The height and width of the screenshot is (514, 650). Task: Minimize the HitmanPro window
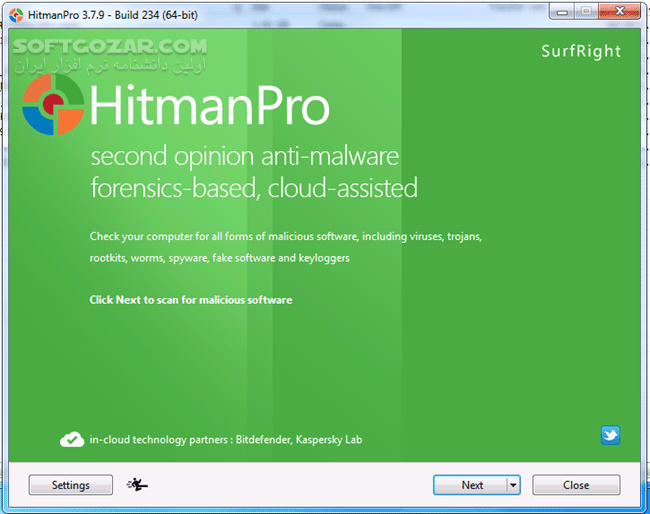pyautogui.click(x=562, y=12)
